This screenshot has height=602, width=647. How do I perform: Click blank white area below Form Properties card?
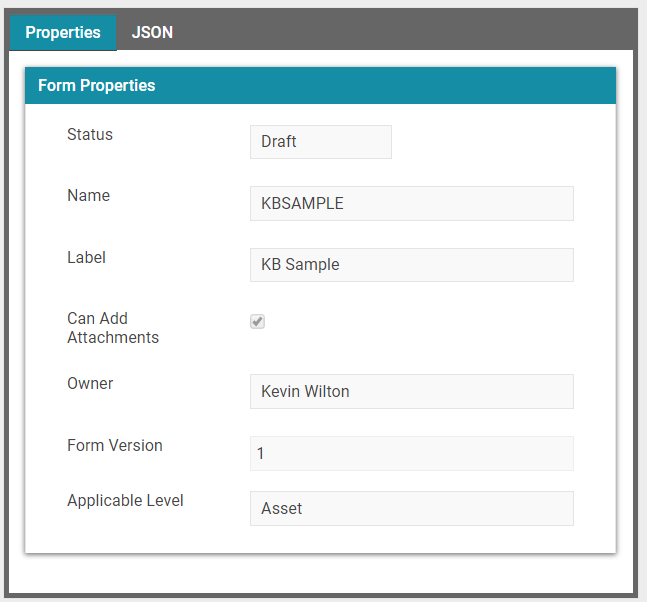pos(320,574)
